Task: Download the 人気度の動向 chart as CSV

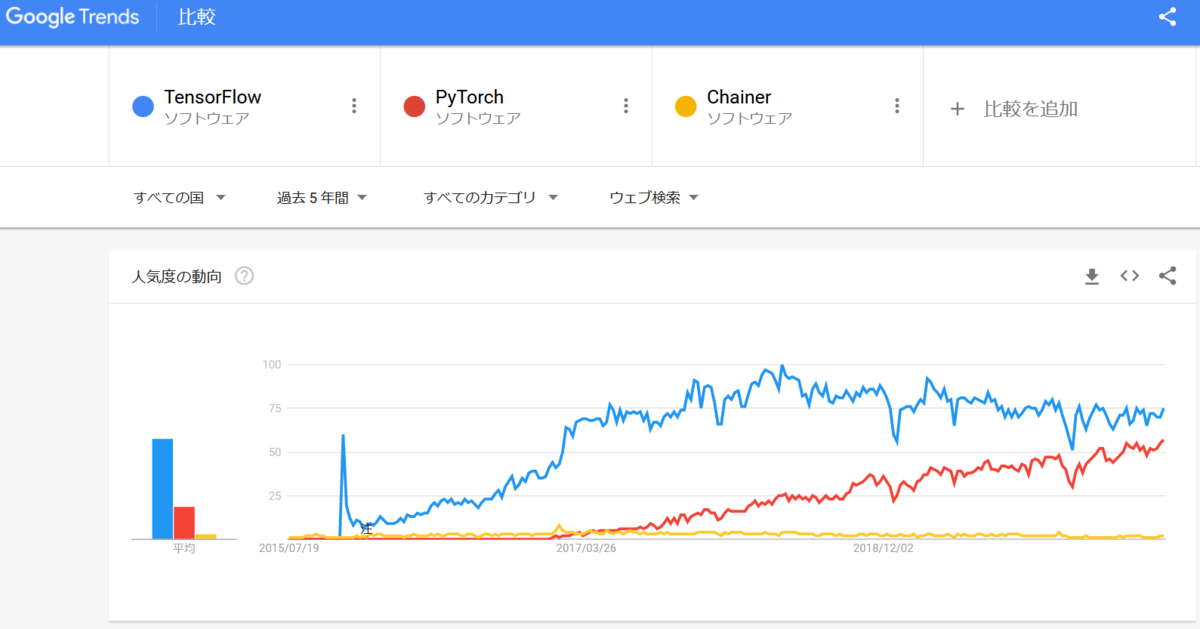Action: [x=1092, y=276]
